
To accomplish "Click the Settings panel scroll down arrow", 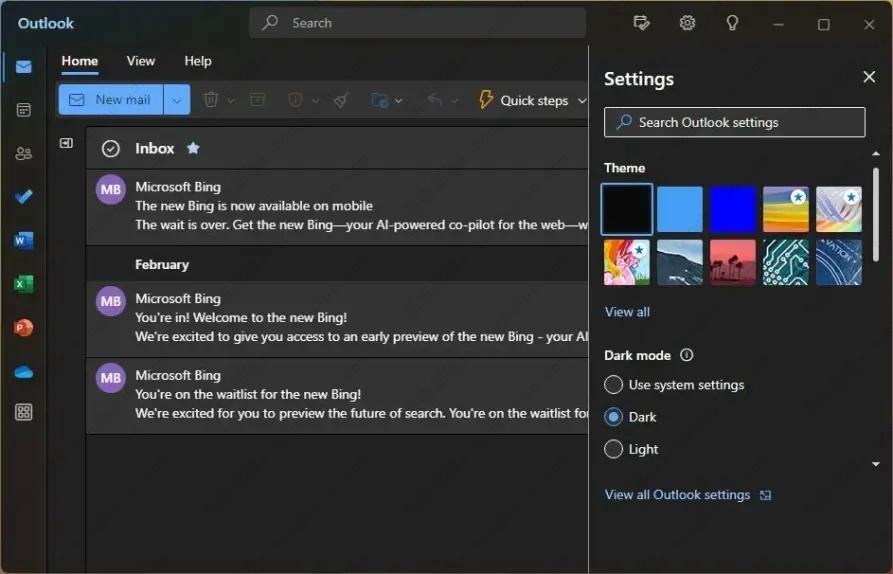I will coord(875,464).
